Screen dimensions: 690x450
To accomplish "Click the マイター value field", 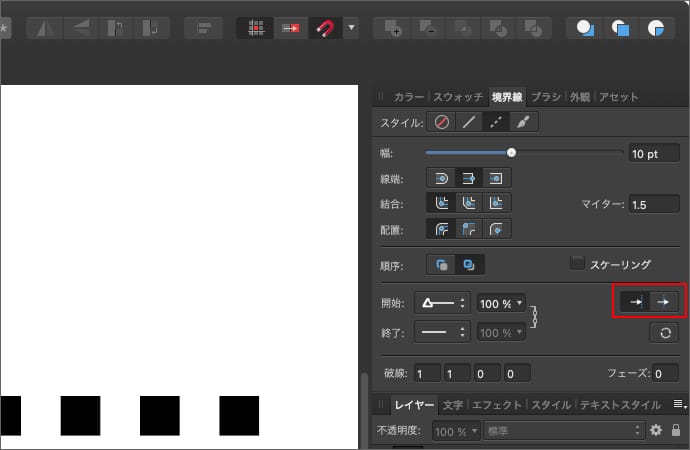I will point(653,204).
